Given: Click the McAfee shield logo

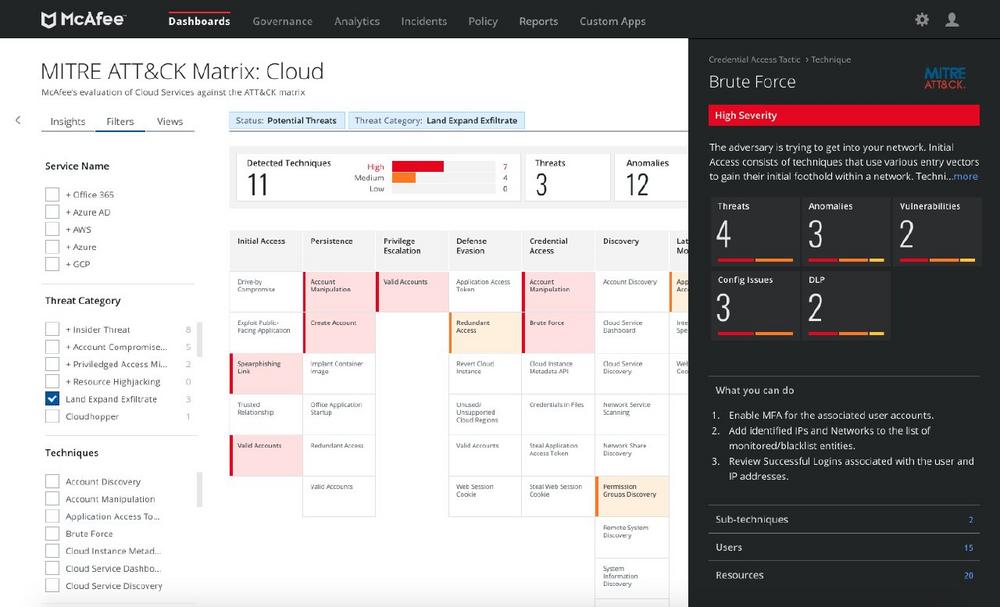Looking at the screenshot, I should pos(48,20).
